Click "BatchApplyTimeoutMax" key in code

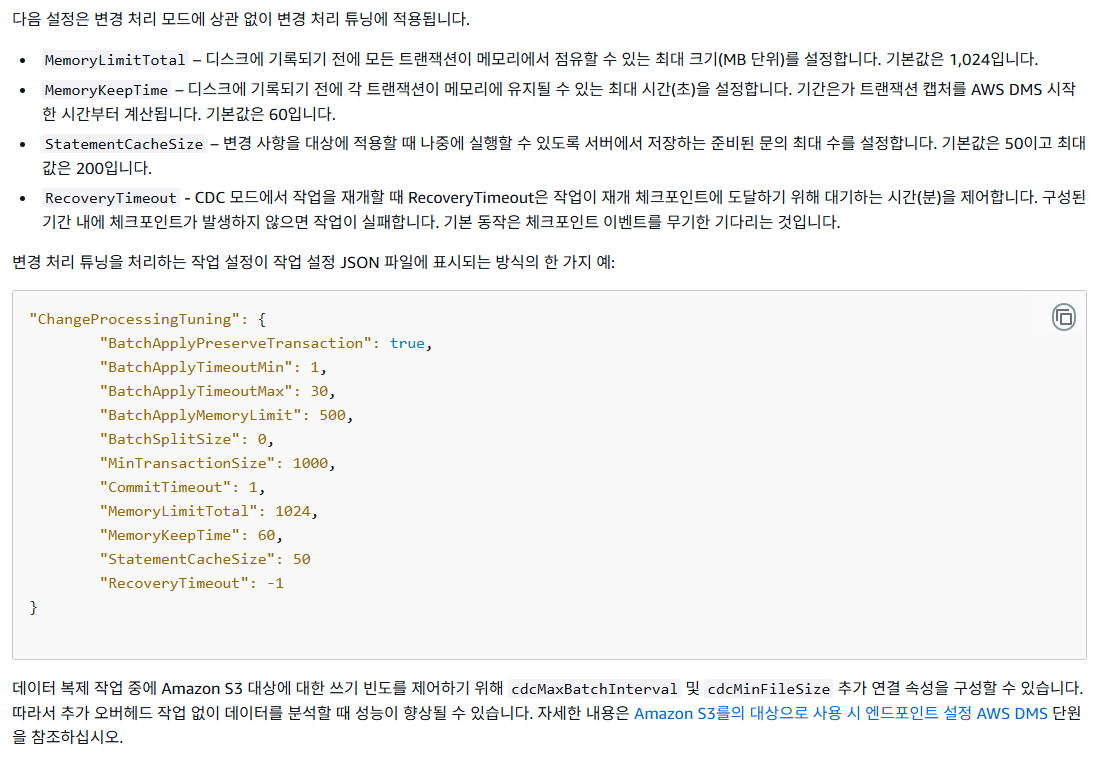tap(196, 391)
